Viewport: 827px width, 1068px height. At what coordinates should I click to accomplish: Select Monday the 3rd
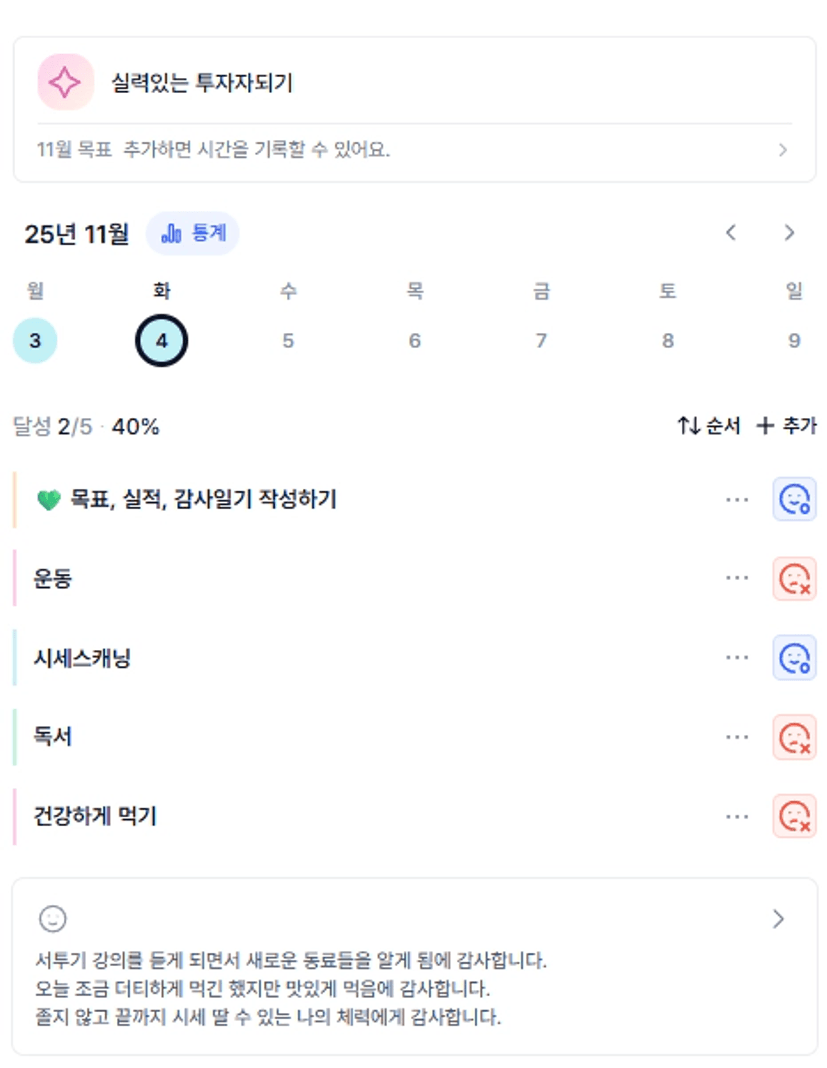click(35, 341)
